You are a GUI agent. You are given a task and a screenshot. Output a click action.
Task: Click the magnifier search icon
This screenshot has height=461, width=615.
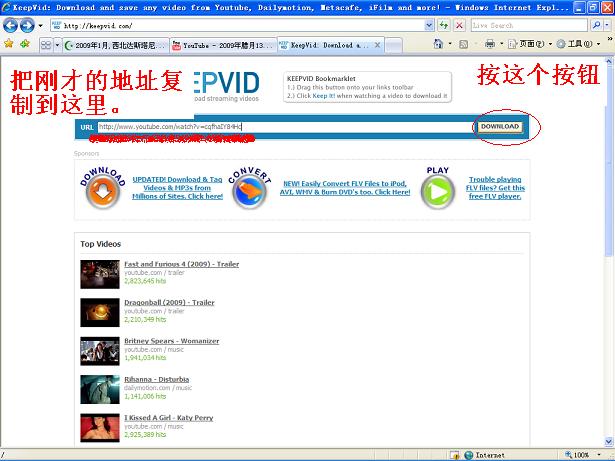click(596, 26)
